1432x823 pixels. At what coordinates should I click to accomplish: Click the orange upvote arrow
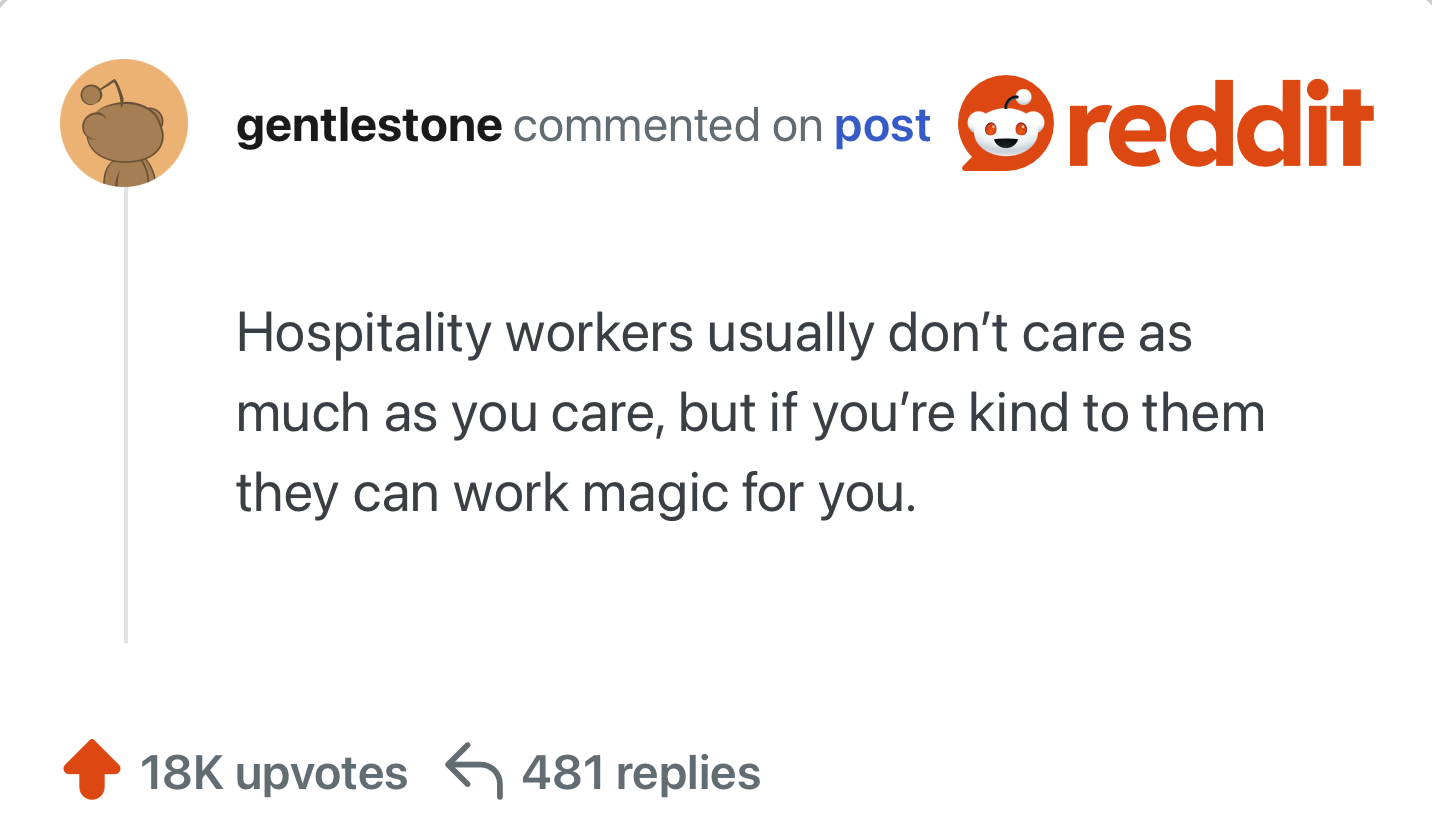(91, 770)
